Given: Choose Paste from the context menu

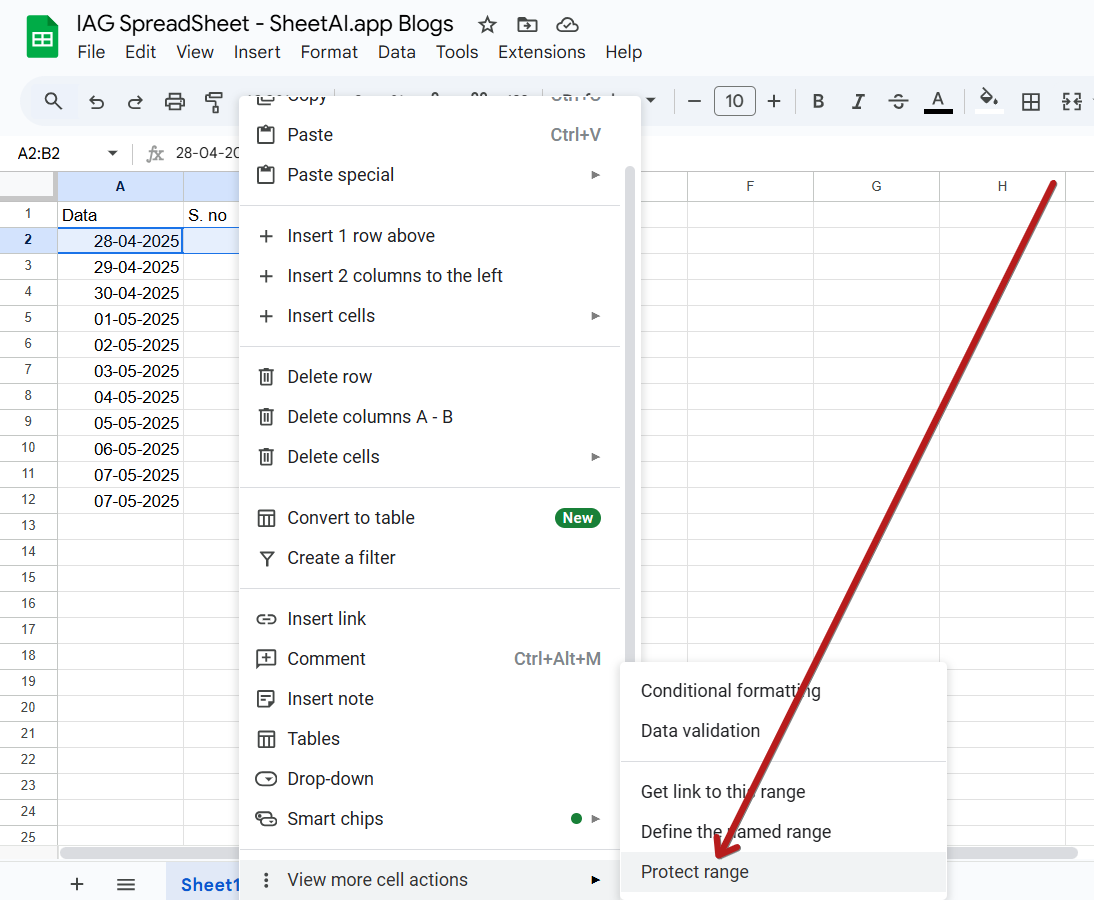Looking at the screenshot, I should tap(430, 135).
